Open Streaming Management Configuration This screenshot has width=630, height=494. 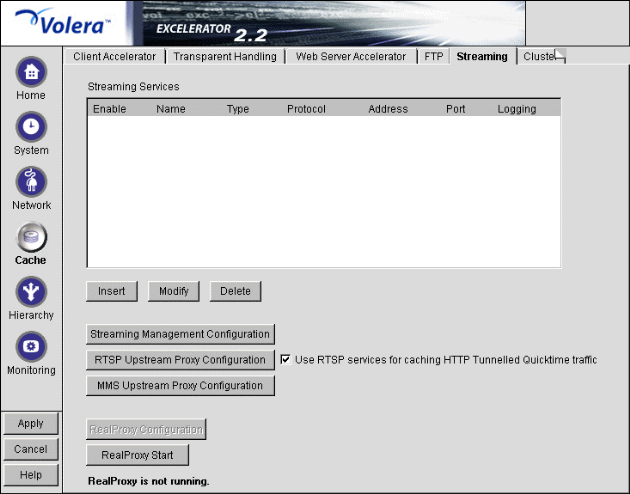coord(180,334)
